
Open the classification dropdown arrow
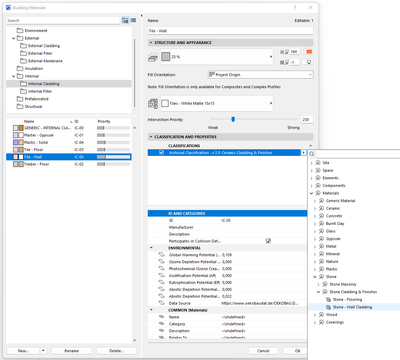point(304,153)
